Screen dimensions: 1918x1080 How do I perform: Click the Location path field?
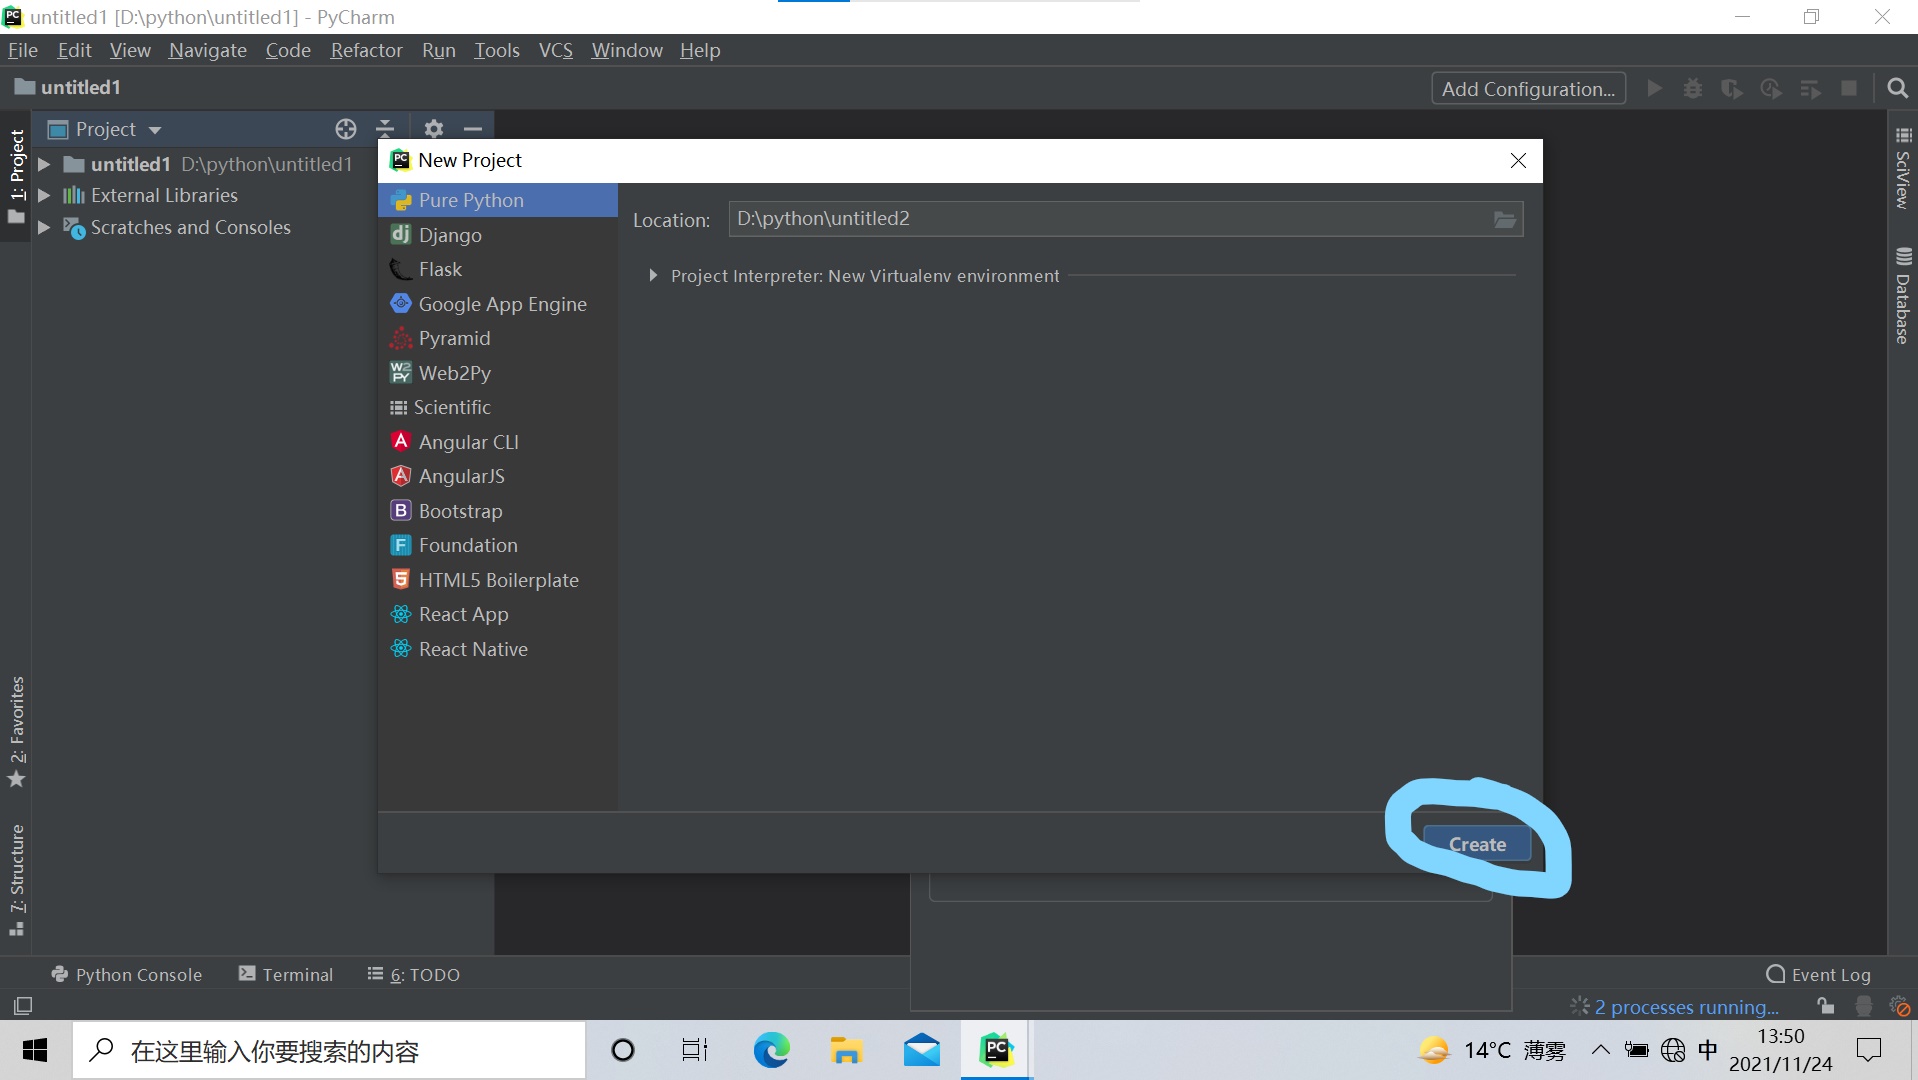(1100, 218)
